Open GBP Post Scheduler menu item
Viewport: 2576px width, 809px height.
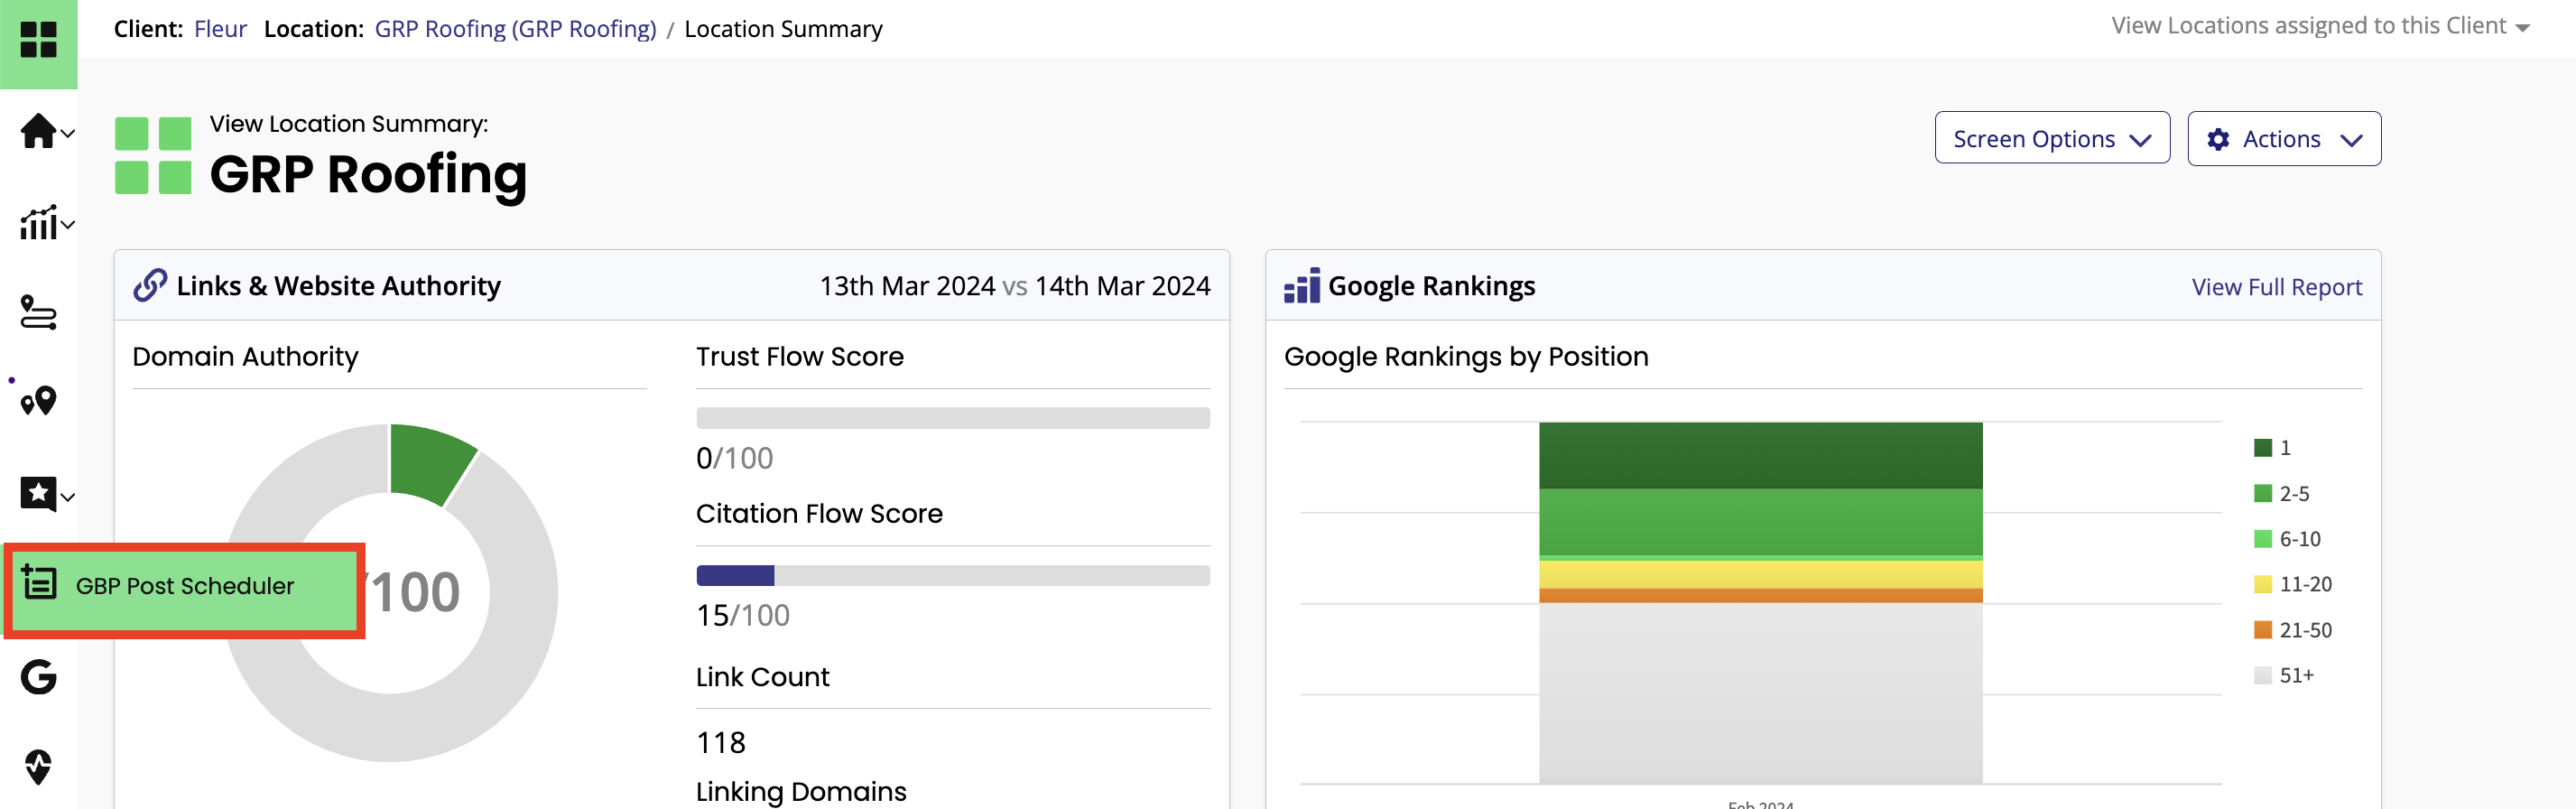point(184,586)
